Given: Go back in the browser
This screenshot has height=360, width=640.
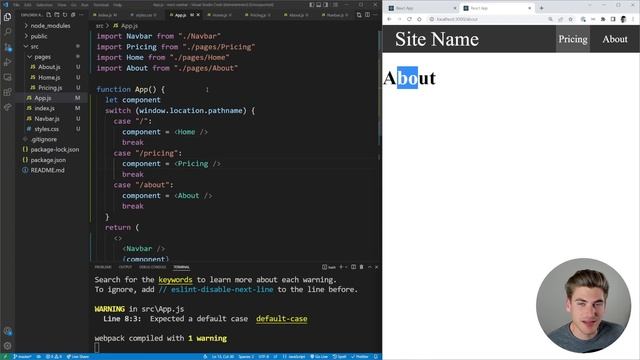Looking at the screenshot, I should (x=389, y=19).
